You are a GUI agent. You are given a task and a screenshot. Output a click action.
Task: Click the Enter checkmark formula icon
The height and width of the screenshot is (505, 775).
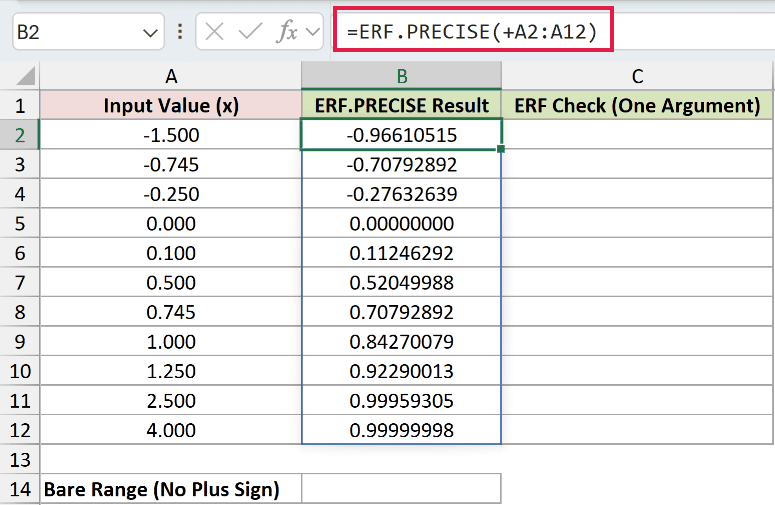[250, 32]
